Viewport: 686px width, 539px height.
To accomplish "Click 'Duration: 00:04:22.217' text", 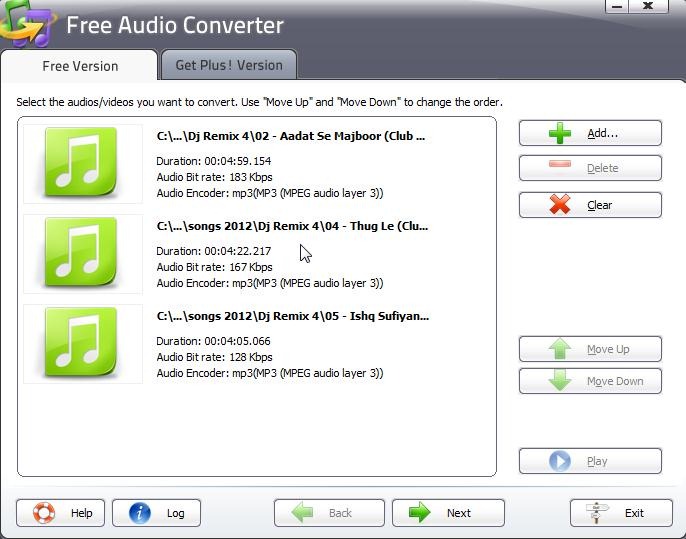I will [x=214, y=251].
